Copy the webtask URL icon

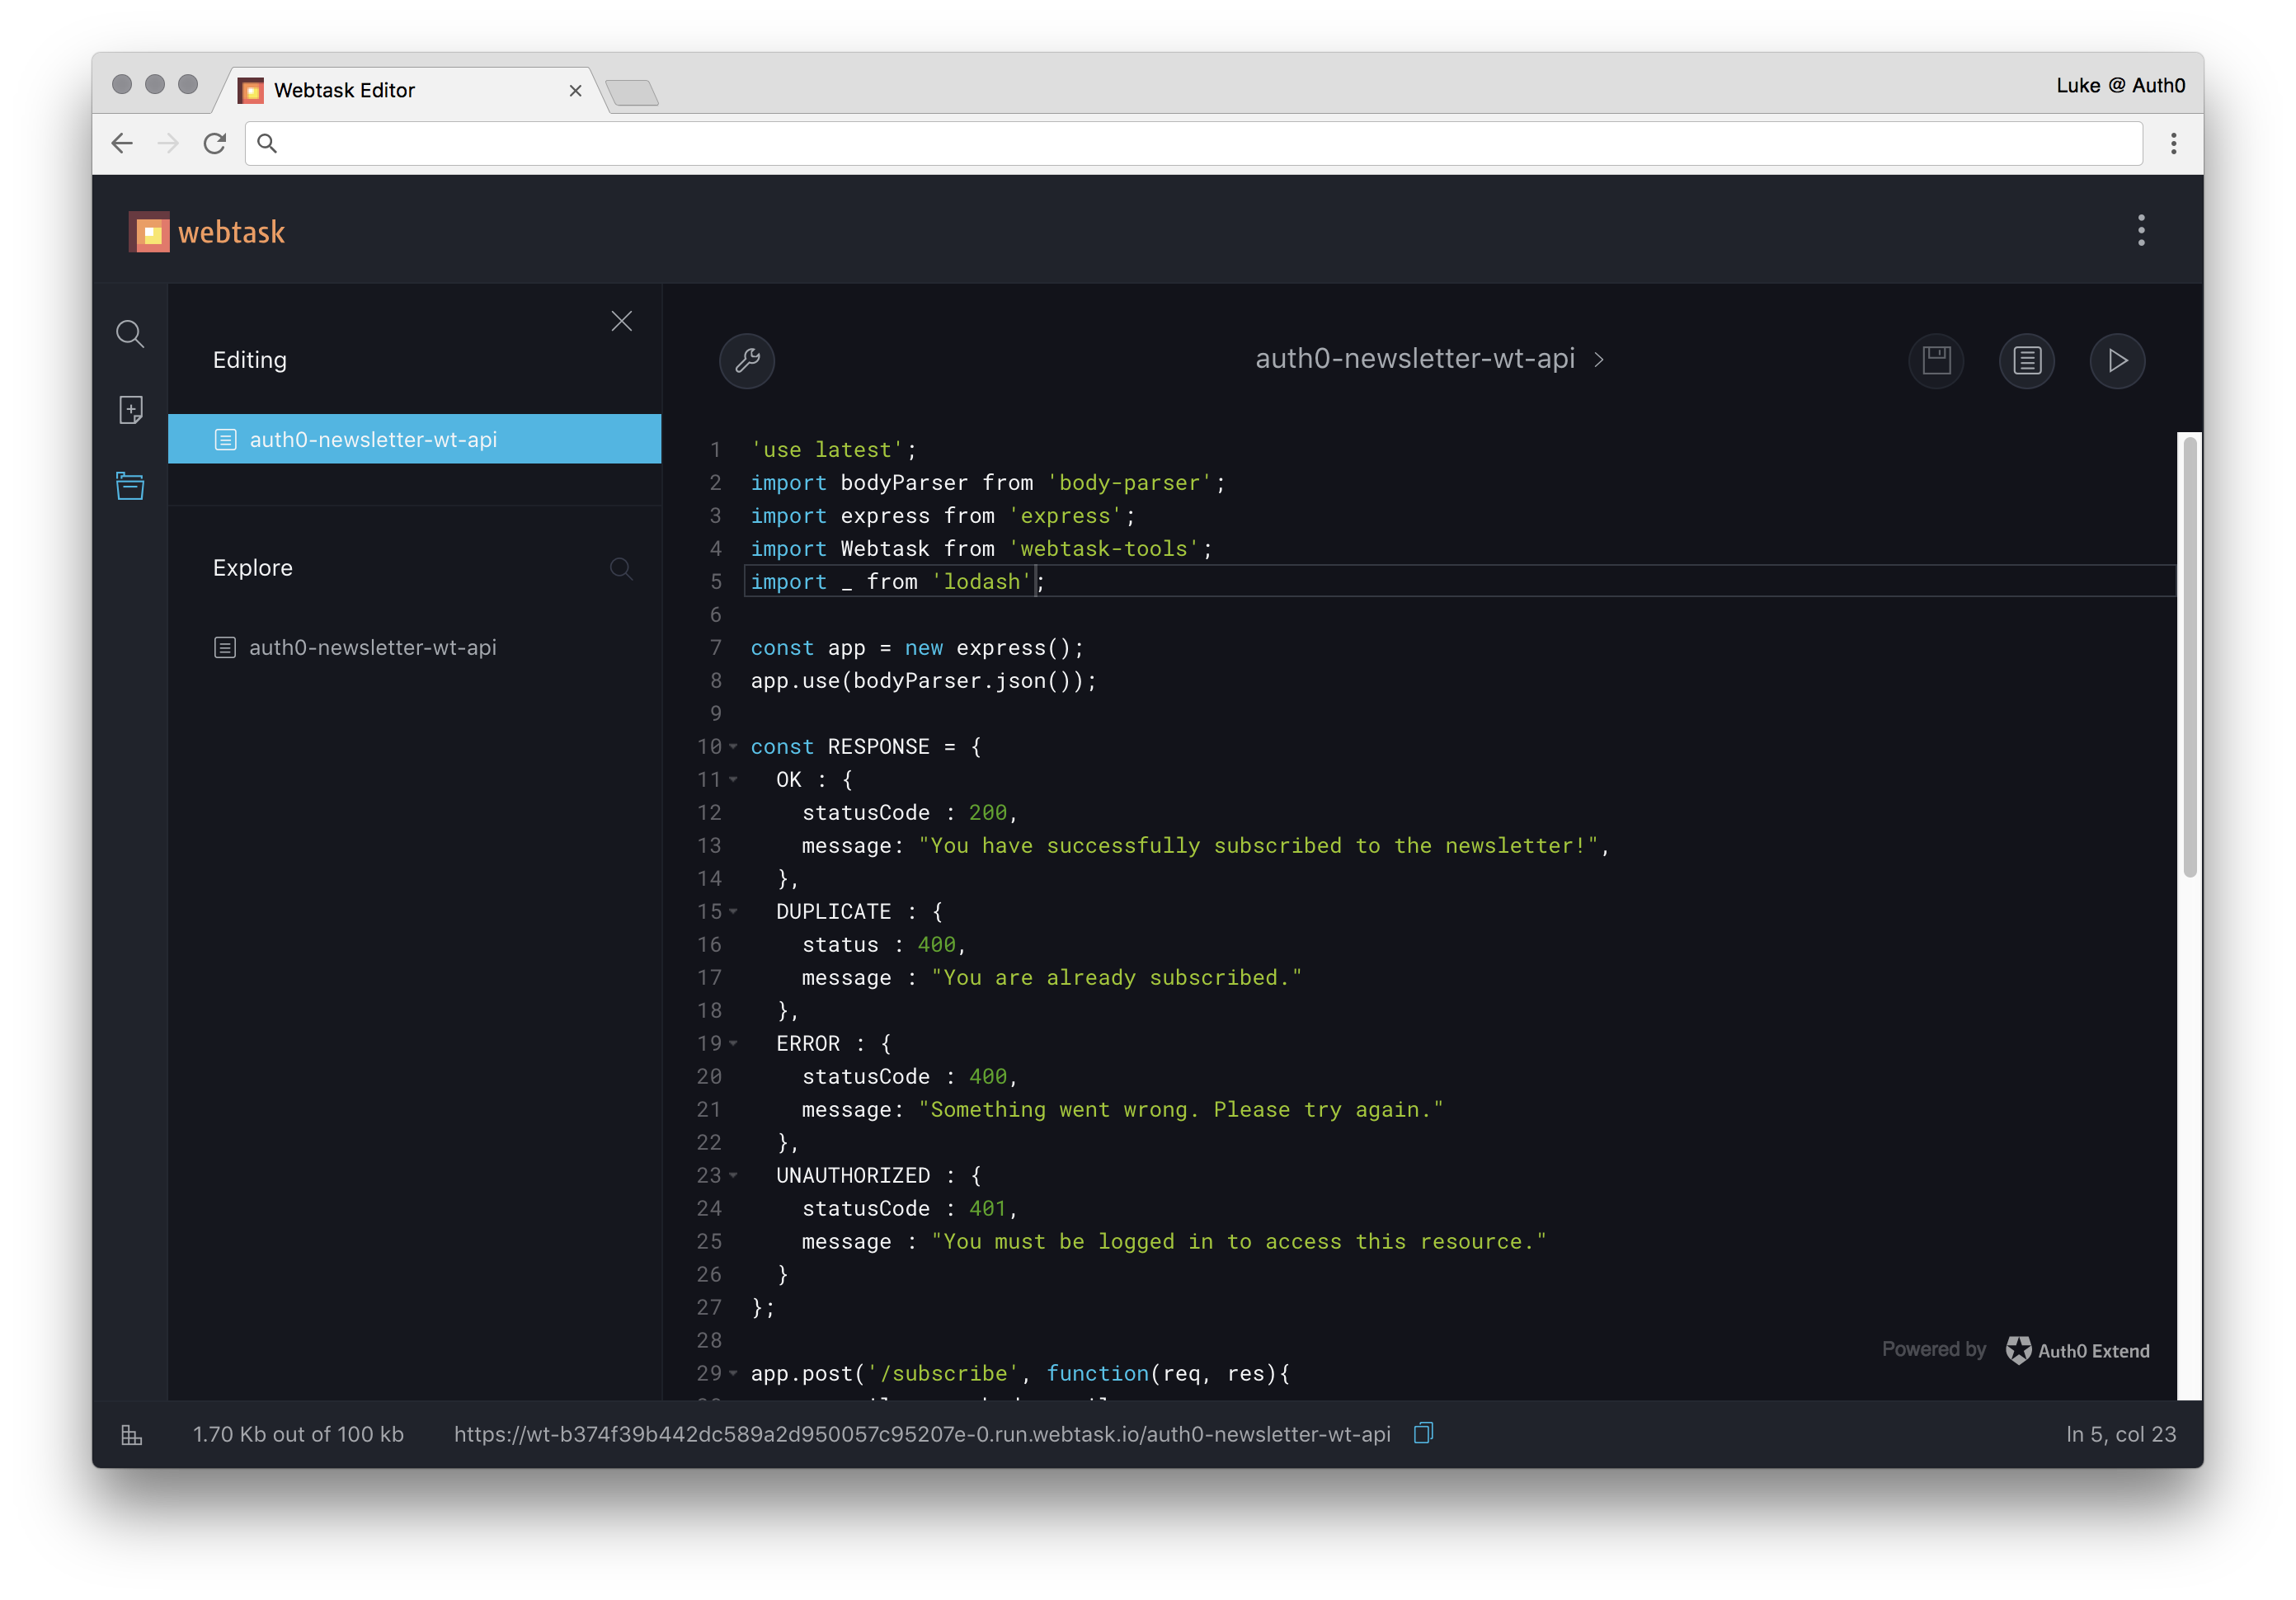[x=1424, y=1433]
